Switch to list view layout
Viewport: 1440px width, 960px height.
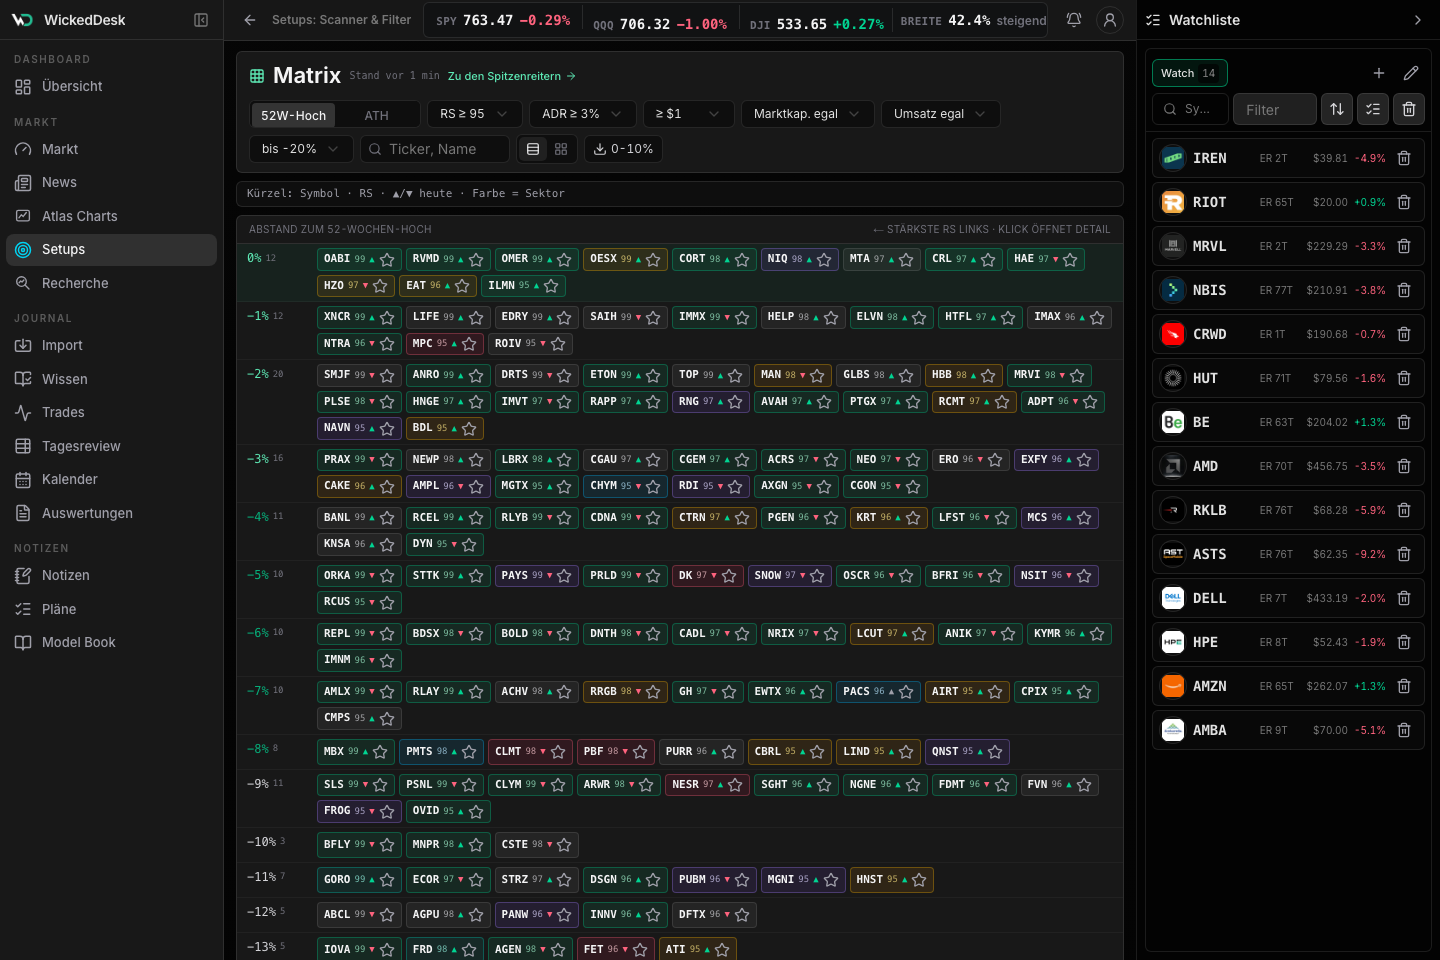[x=533, y=149]
